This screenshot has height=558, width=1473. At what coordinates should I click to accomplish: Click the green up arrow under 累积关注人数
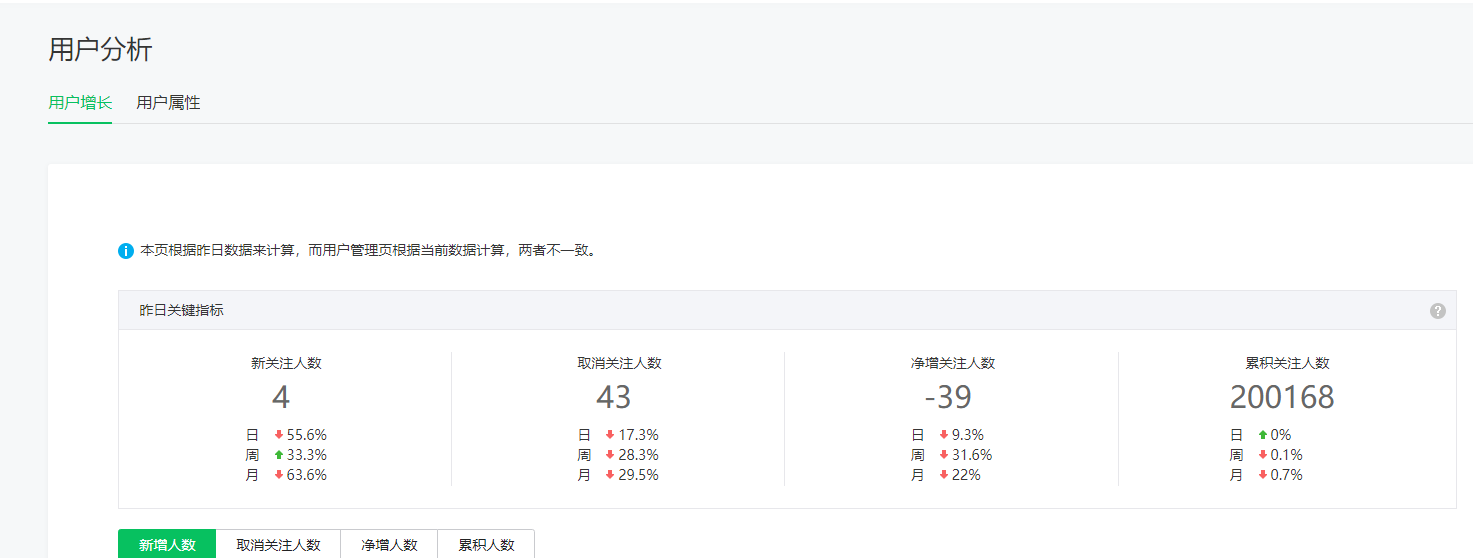pyautogui.click(x=1263, y=435)
